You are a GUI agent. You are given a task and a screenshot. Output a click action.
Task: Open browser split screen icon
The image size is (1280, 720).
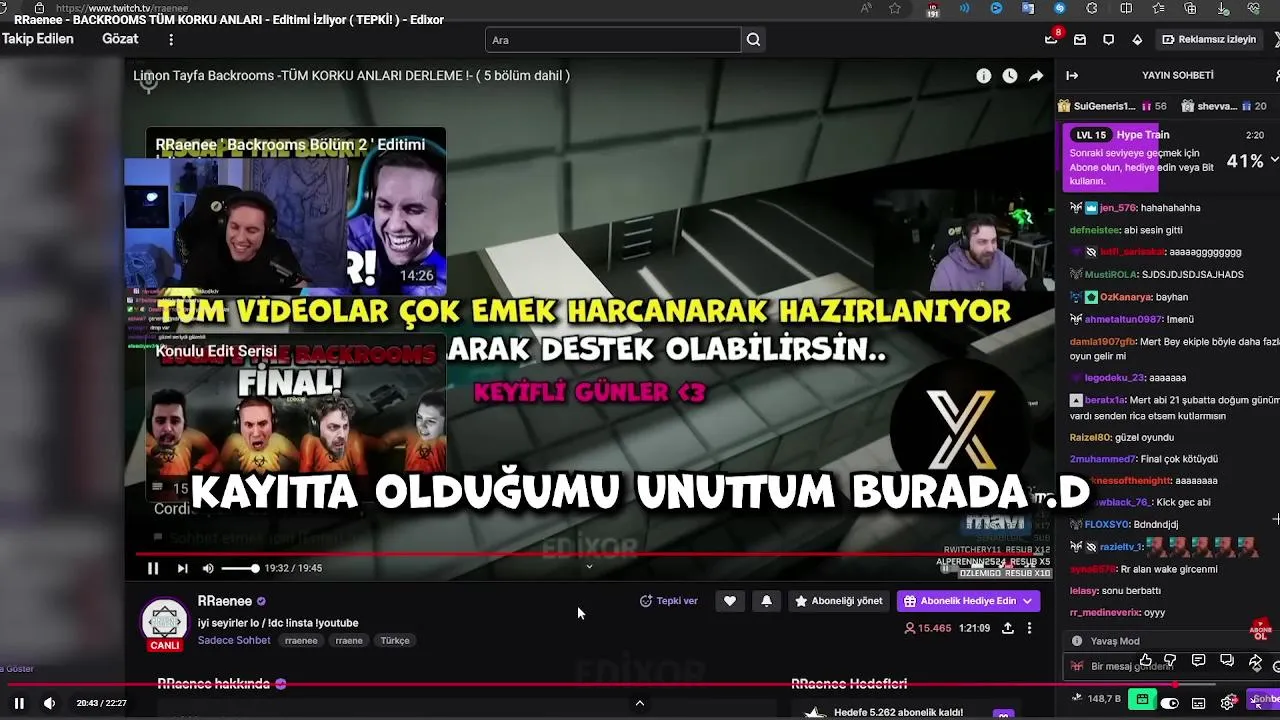pyautogui.click(x=1126, y=8)
